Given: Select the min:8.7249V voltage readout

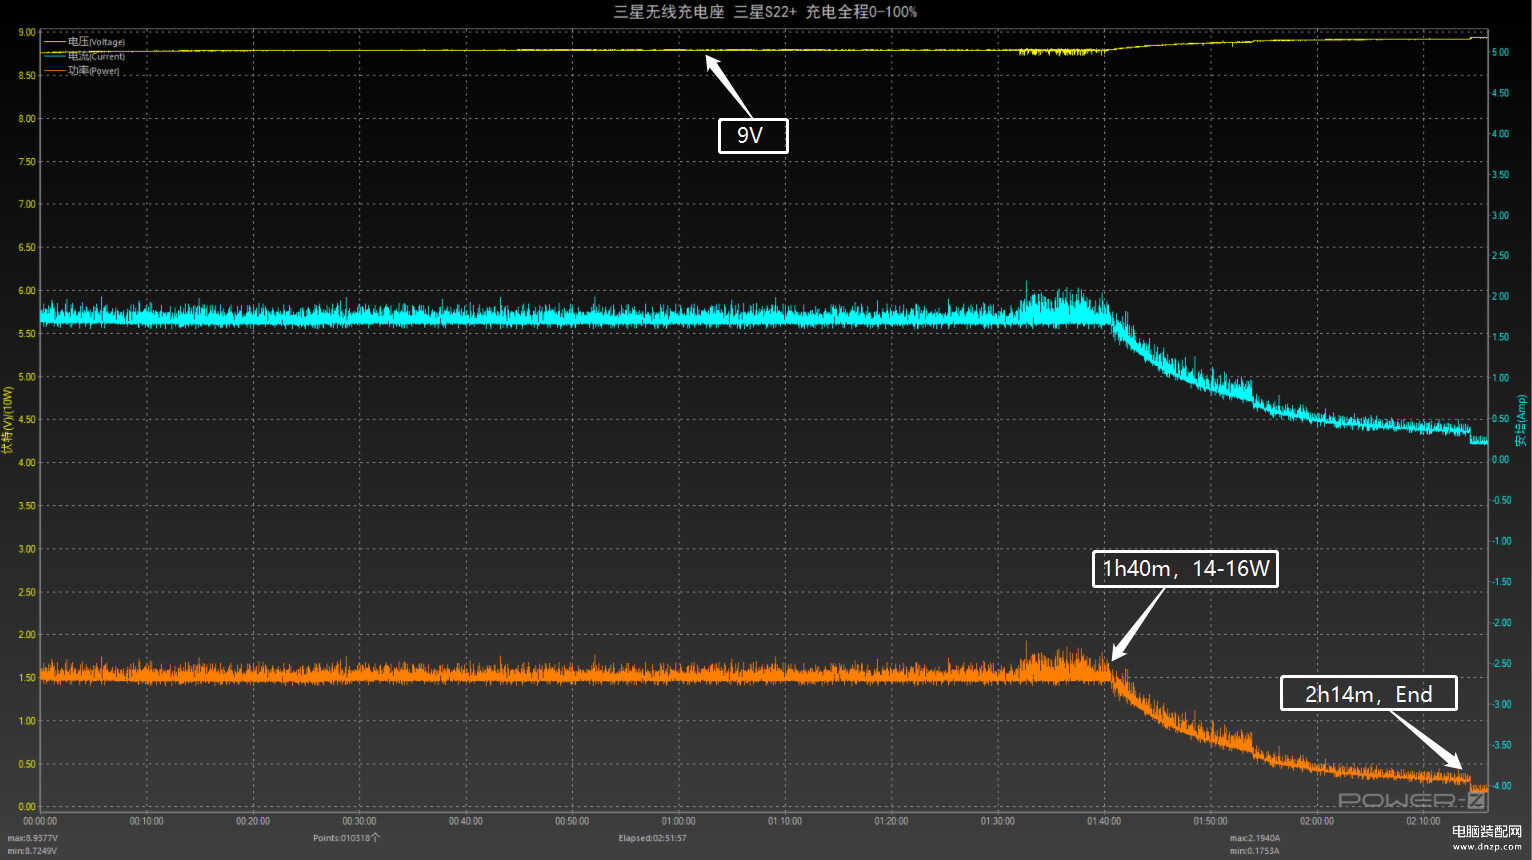Looking at the screenshot, I should (32, 851).
